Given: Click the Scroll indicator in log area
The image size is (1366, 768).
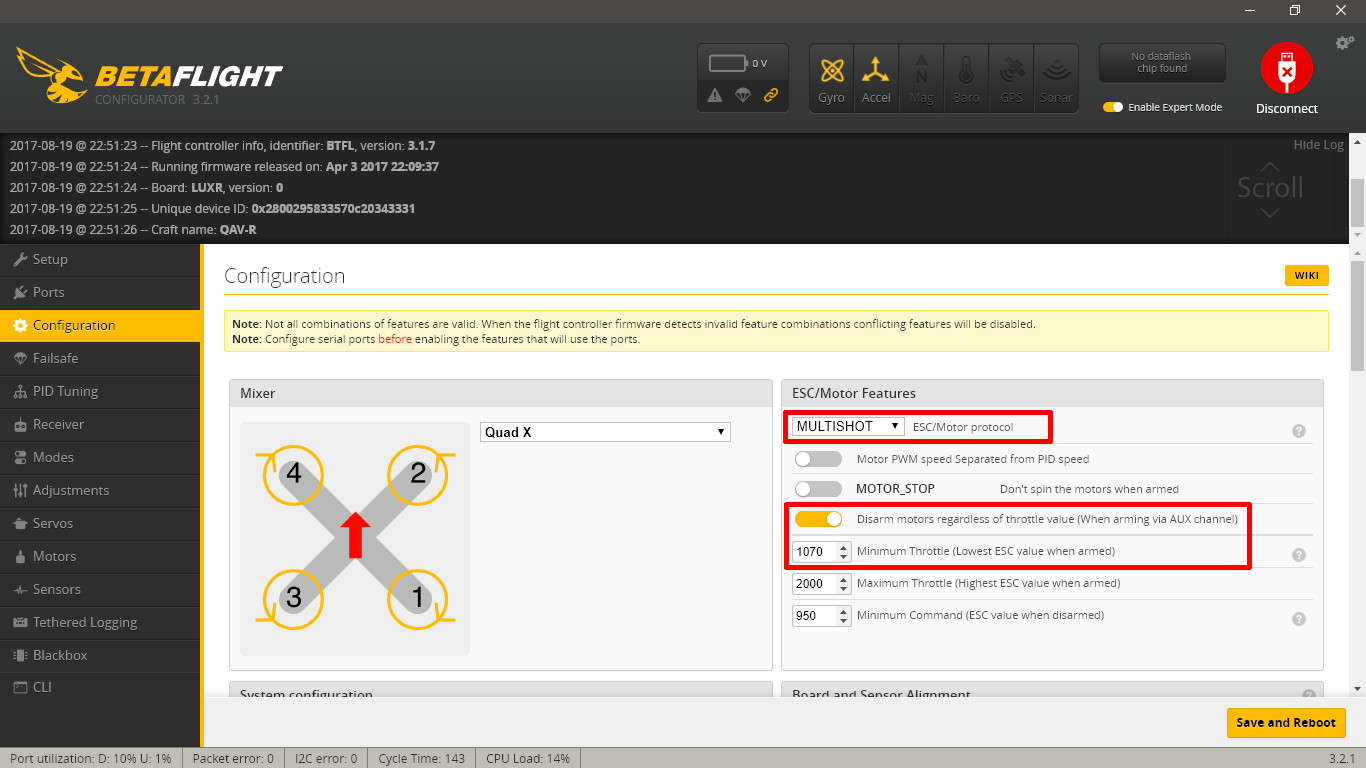Looking at the screenshot, I should coord(1270,188).
